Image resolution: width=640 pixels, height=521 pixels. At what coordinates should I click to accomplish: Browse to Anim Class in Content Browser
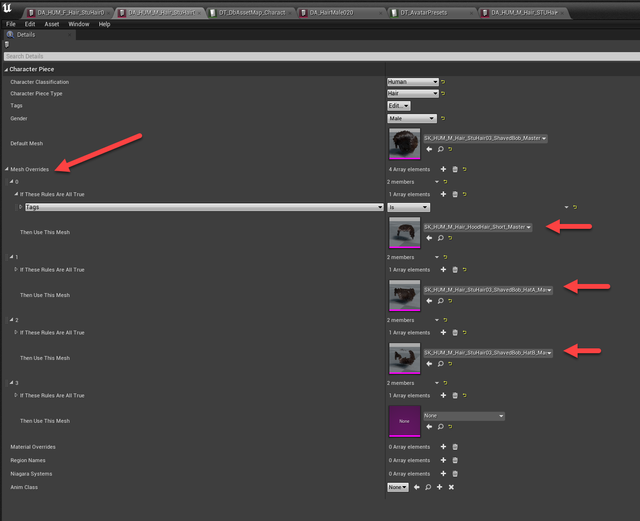[428, 487]
